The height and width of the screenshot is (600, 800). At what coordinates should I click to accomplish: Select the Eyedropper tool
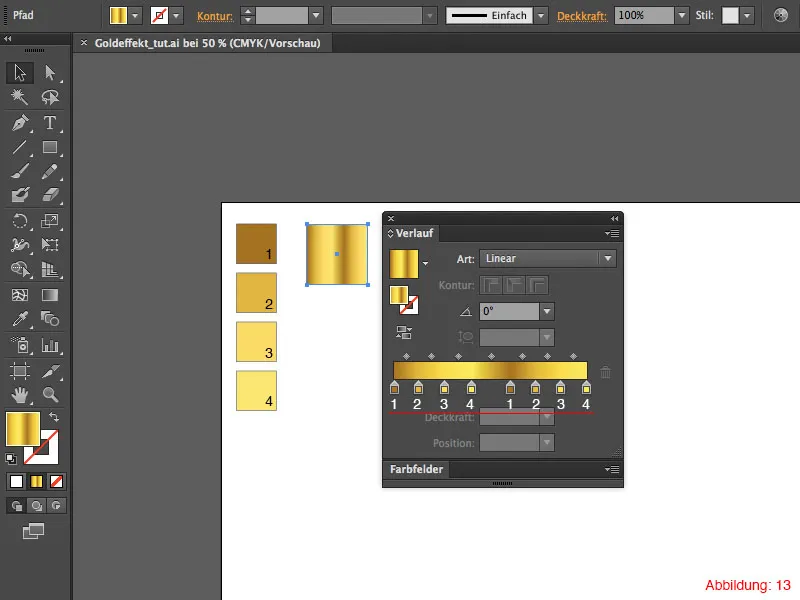20,319
